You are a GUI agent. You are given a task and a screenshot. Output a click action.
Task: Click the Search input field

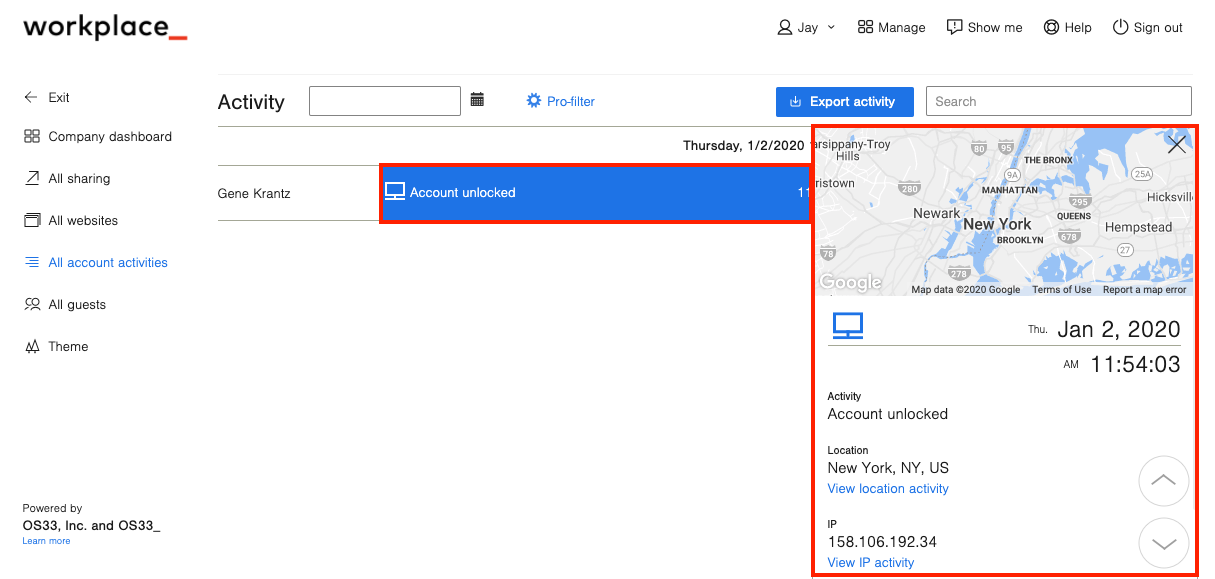pyautogui.click(x=1059, y=101)
